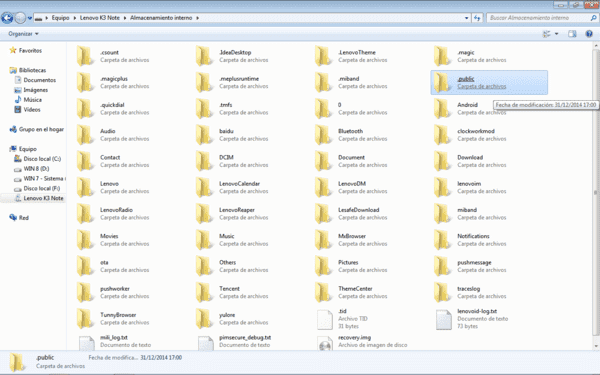Select the TunnyBrowser folder icon

coord(85,319)
